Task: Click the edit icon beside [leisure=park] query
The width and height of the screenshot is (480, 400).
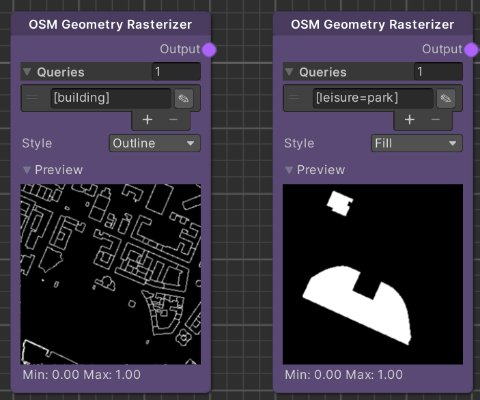Action: [x=446, y=98]
